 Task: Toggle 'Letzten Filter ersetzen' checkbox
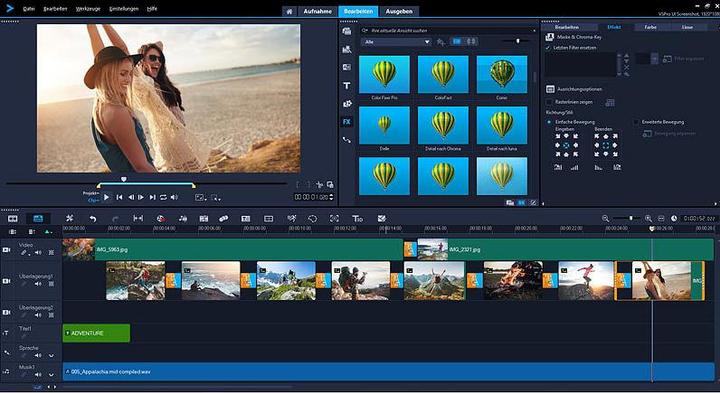[x=548, y=48]
